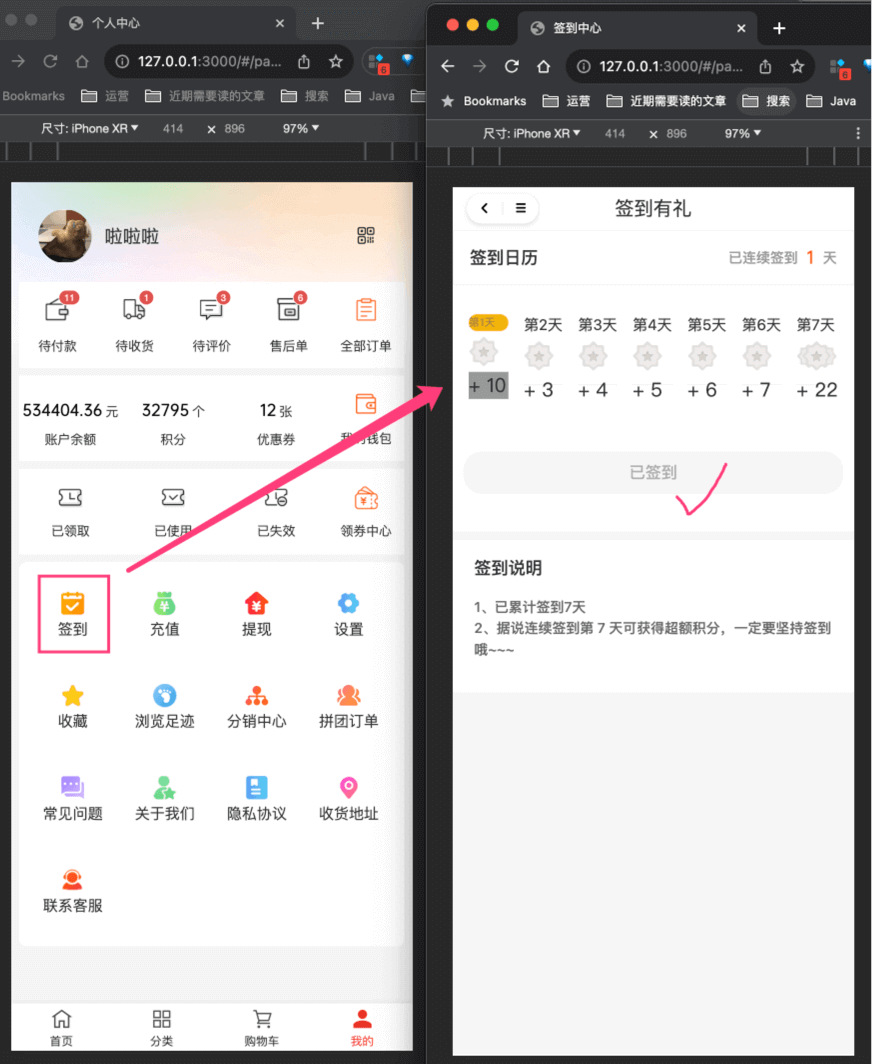Open the 联系客服 customer service icon
872x1064 pixels.
(73, 880)
